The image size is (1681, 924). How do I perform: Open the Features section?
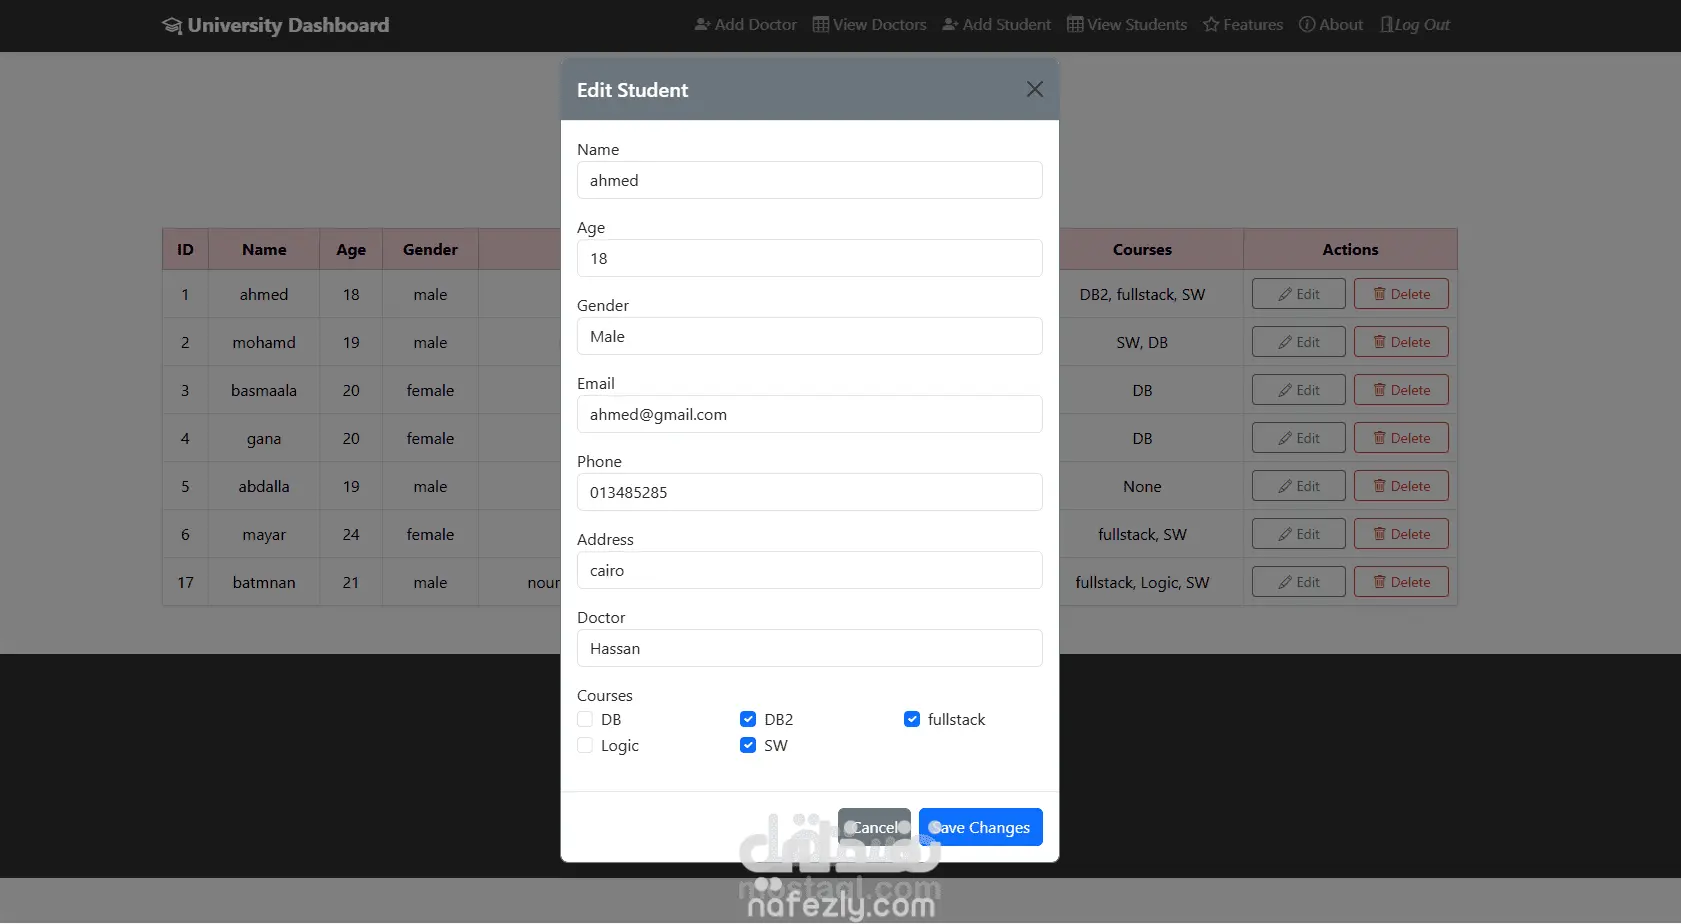tap(1243, 24)
